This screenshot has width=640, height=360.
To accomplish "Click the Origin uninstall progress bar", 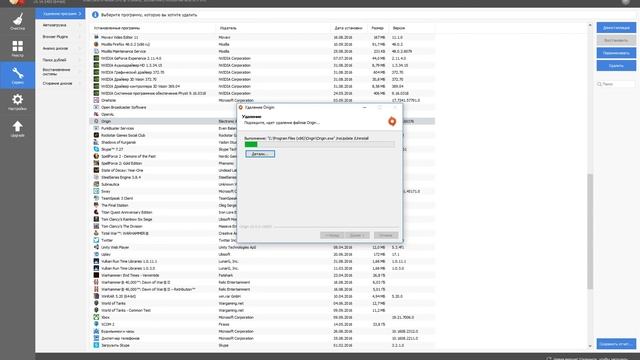I will pyautogui.click(x=320, y=144).
